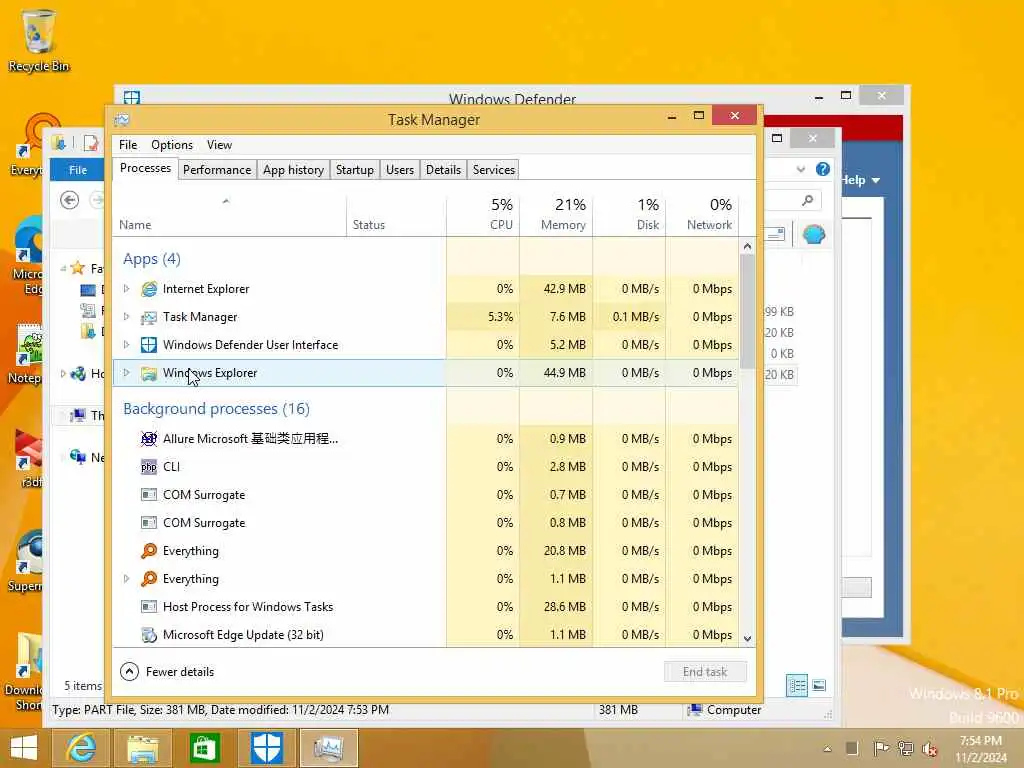Switch to the Startup tab
Screen dimensions: 1024x768
click(x=355, y=170)
